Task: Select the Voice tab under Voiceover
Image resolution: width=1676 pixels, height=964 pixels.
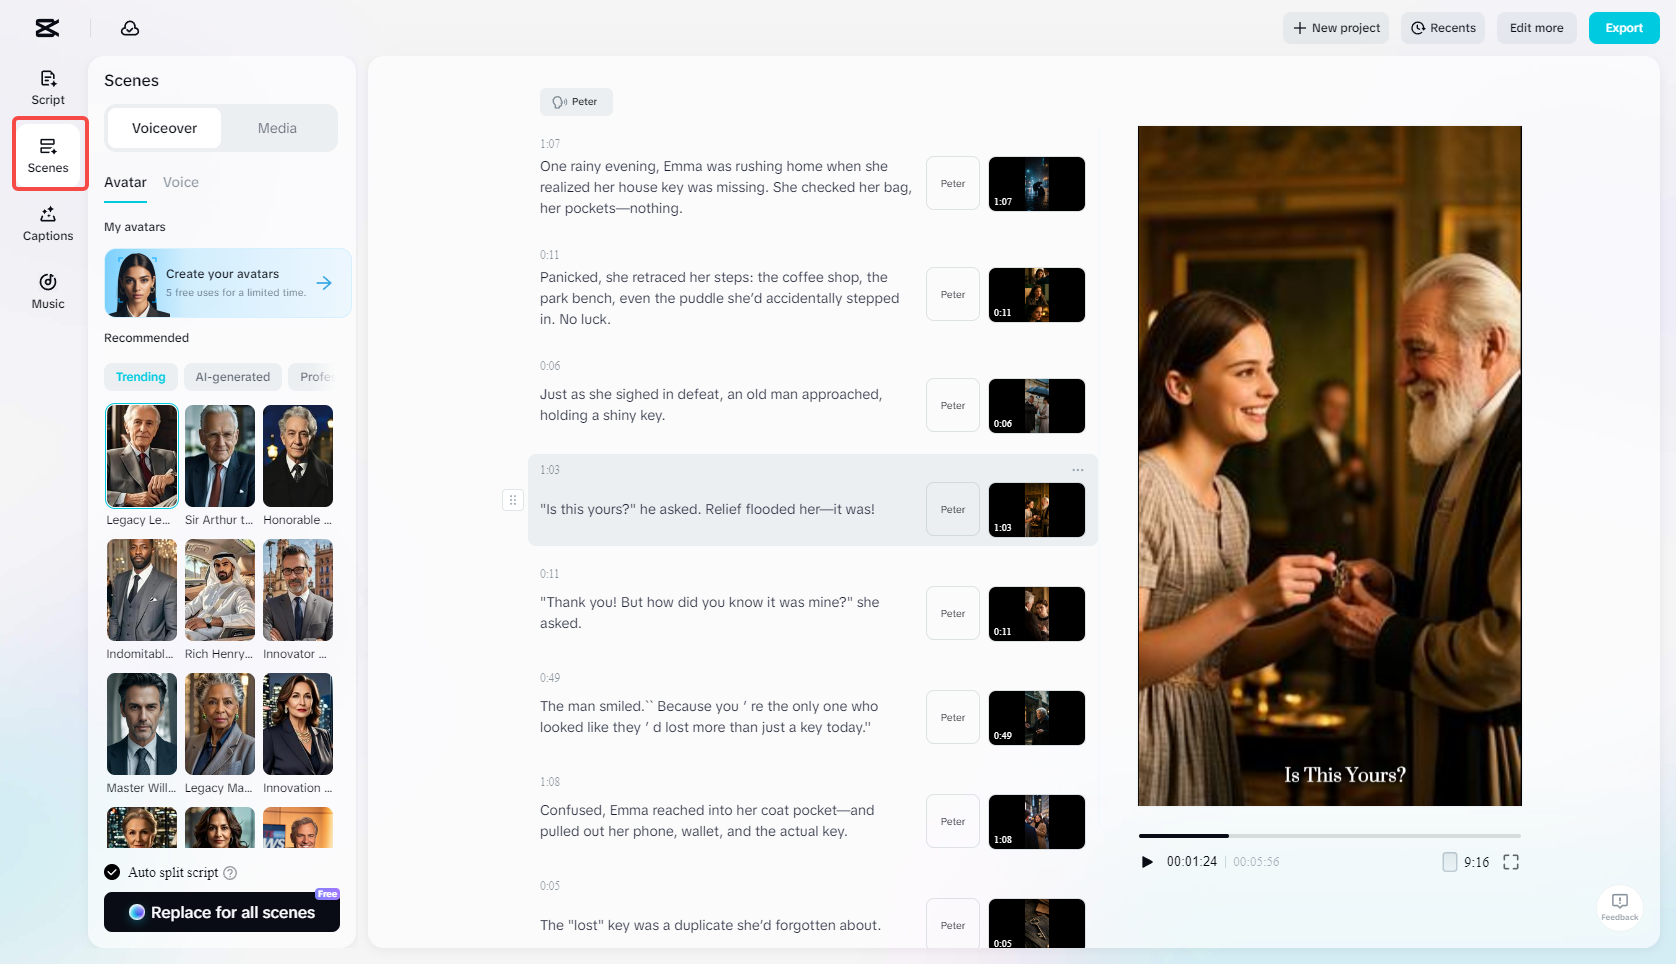Action: [181, 182]
